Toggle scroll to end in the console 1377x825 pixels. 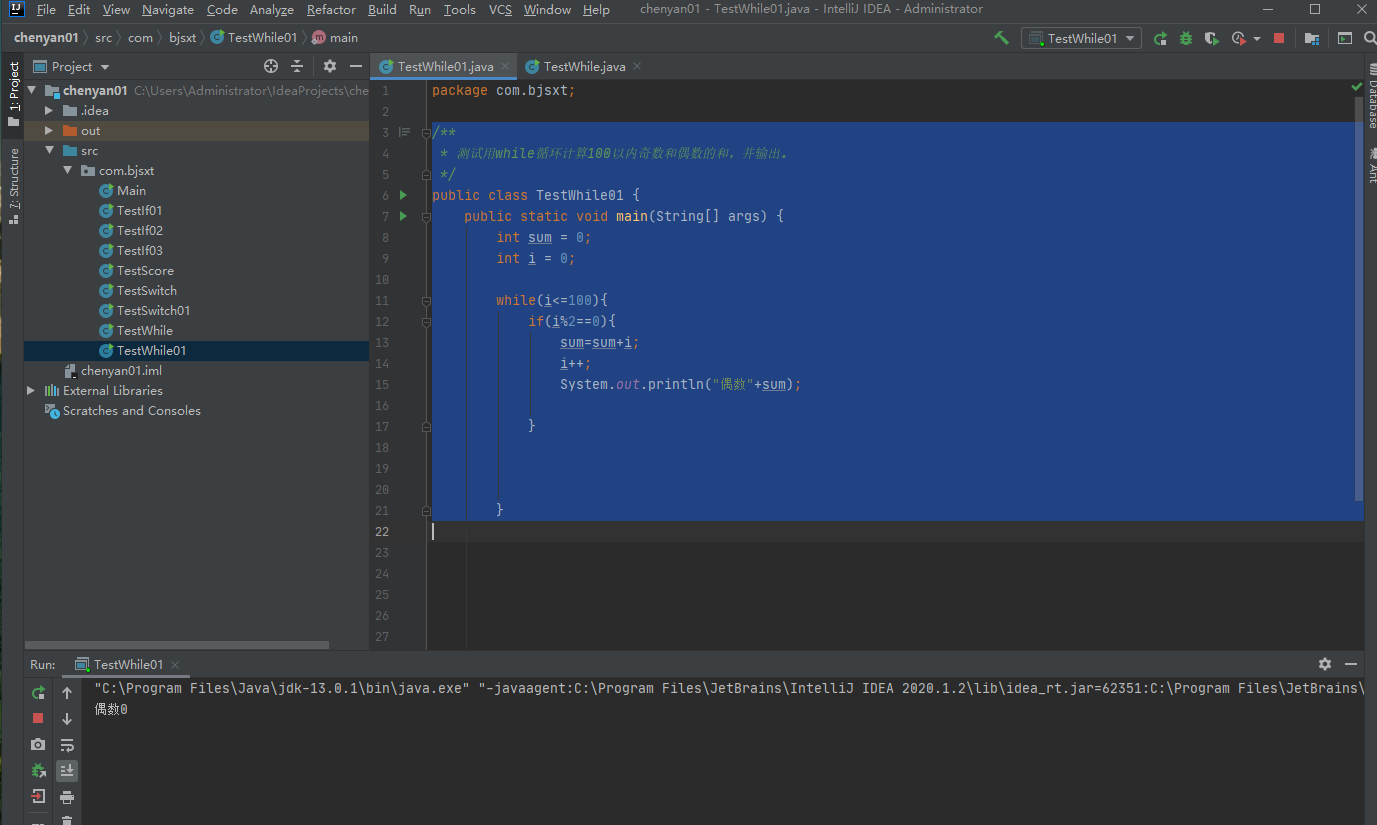[67, 770]
